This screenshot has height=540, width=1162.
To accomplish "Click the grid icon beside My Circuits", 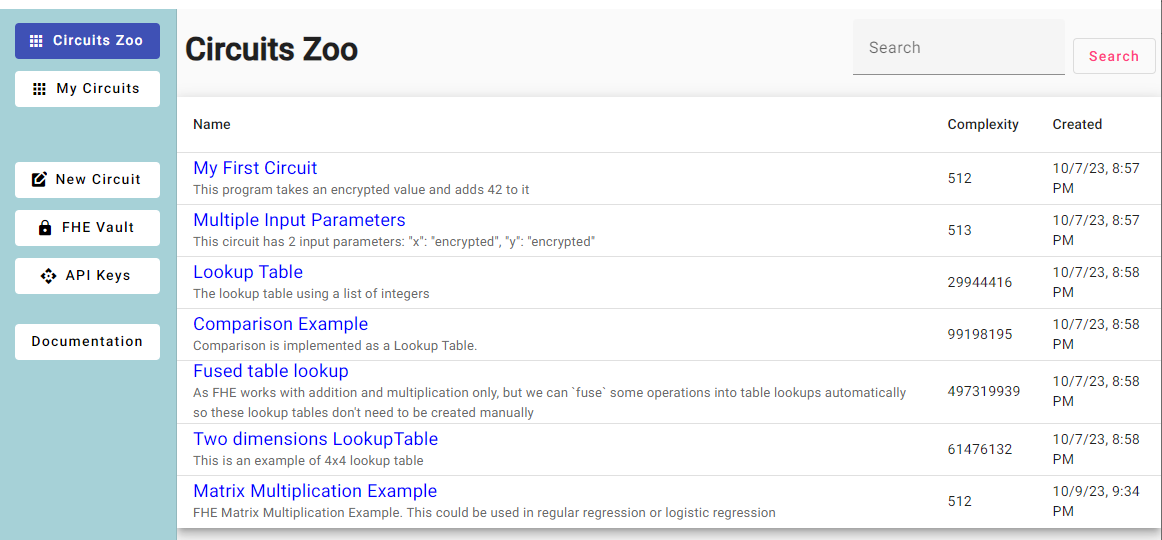I will click(40, 89).
